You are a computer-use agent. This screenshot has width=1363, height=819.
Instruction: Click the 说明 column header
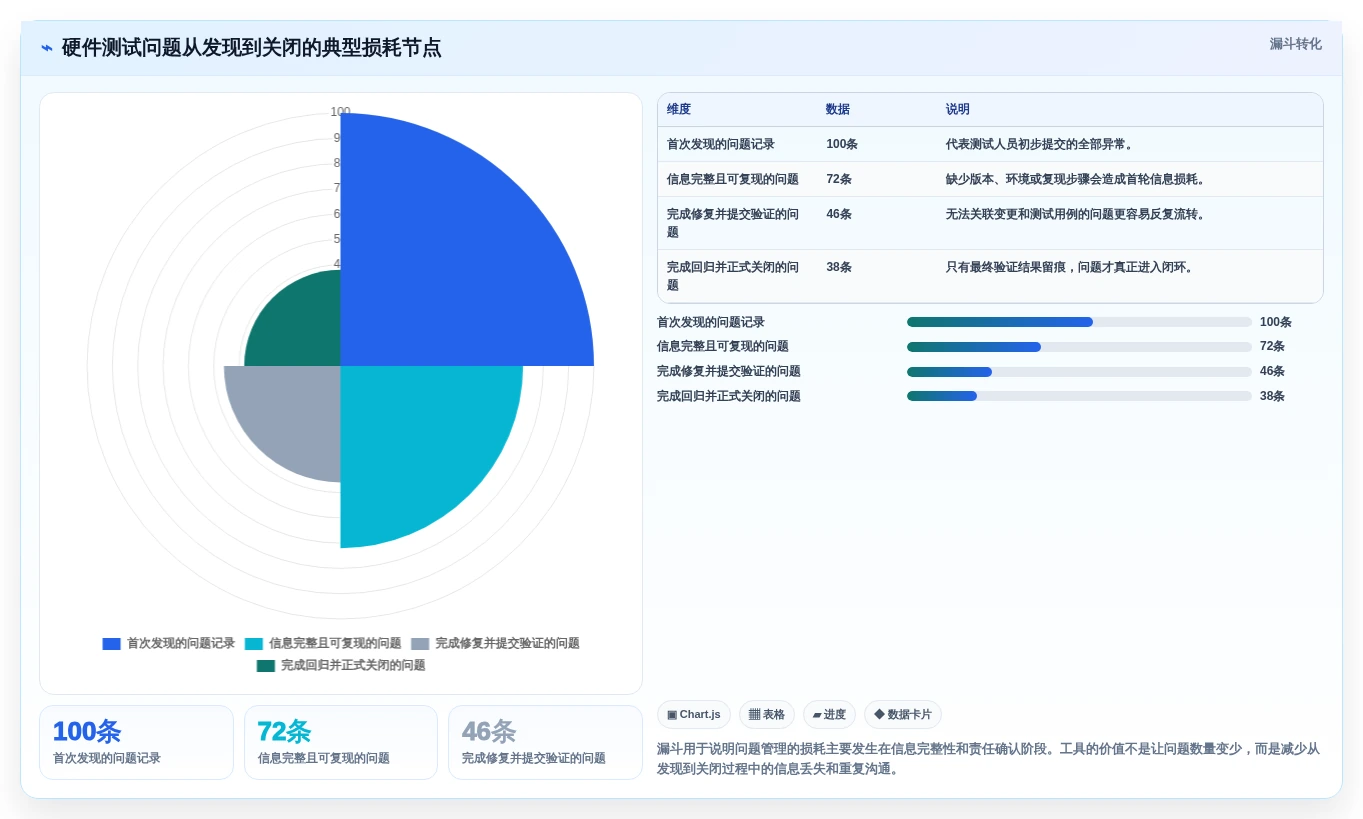pos(958,110)
